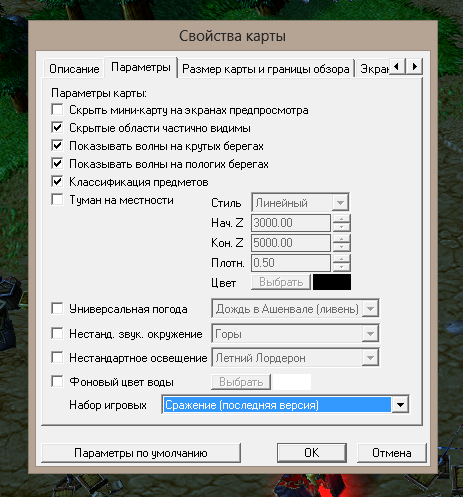Check Нестанд. звук. окружение option
Screen dimensions: 463x497
pos(57,333)
